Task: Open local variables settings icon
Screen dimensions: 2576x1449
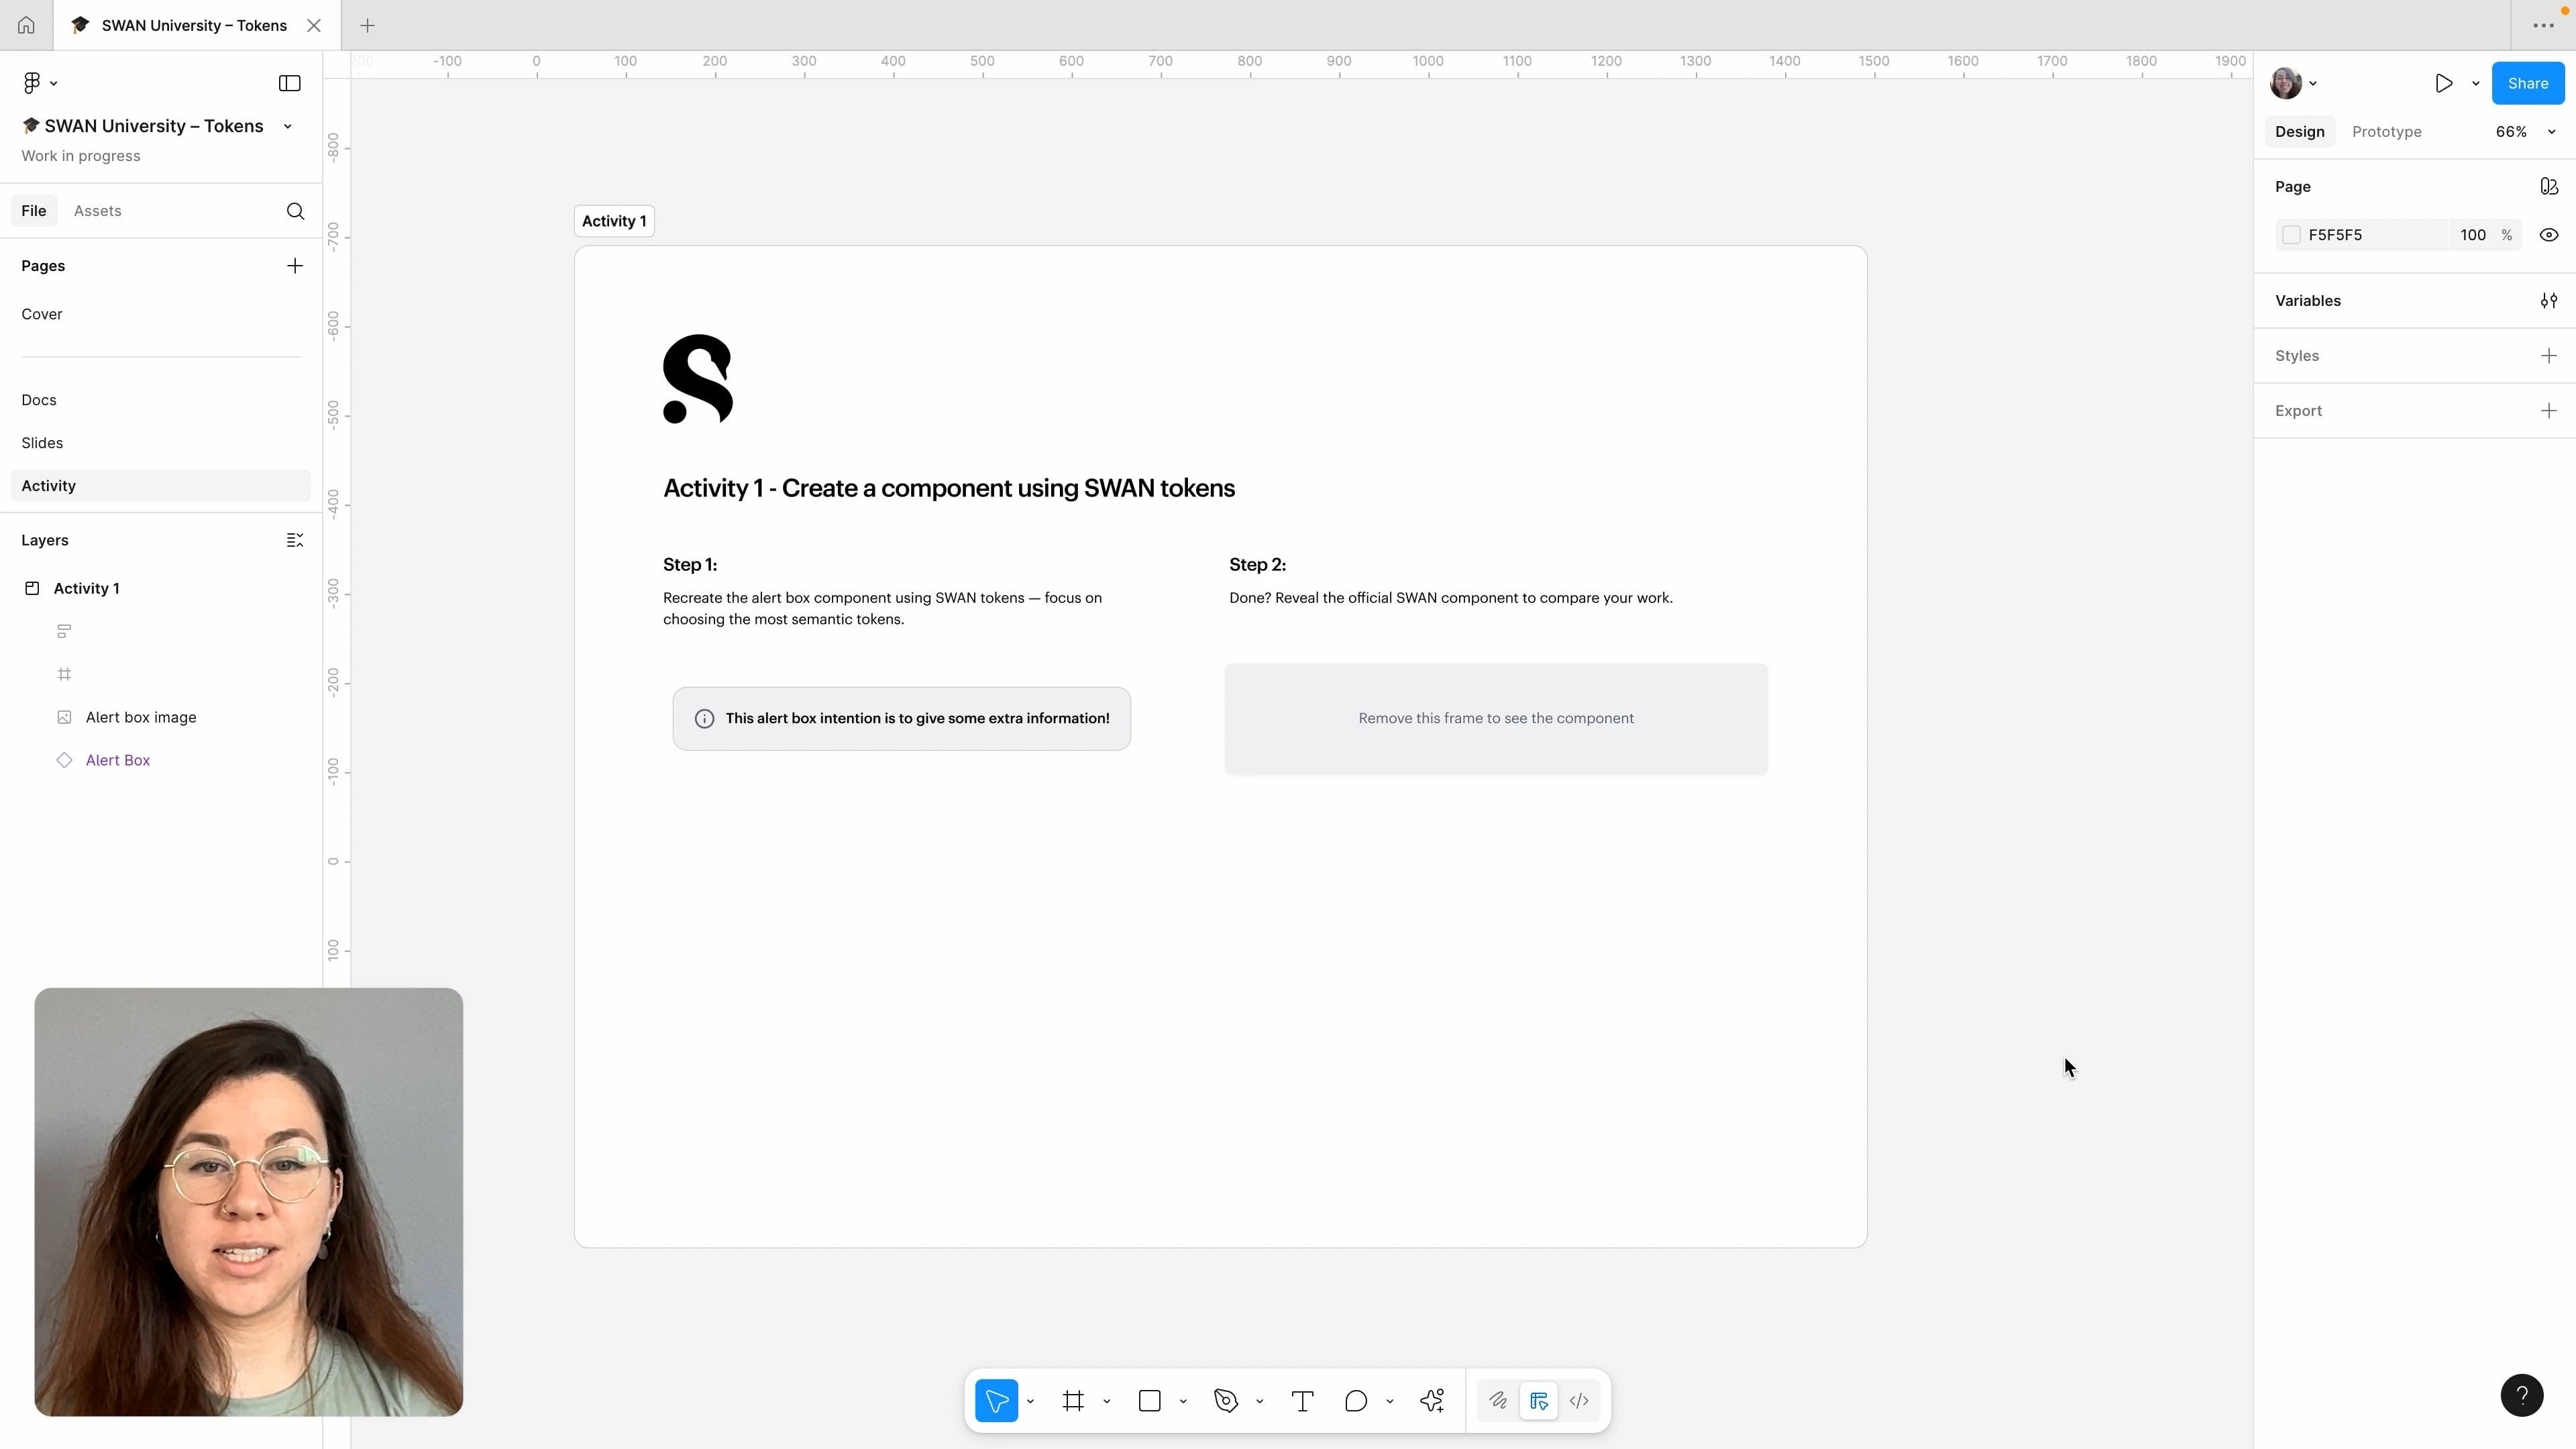Action: pos(2549,301)
